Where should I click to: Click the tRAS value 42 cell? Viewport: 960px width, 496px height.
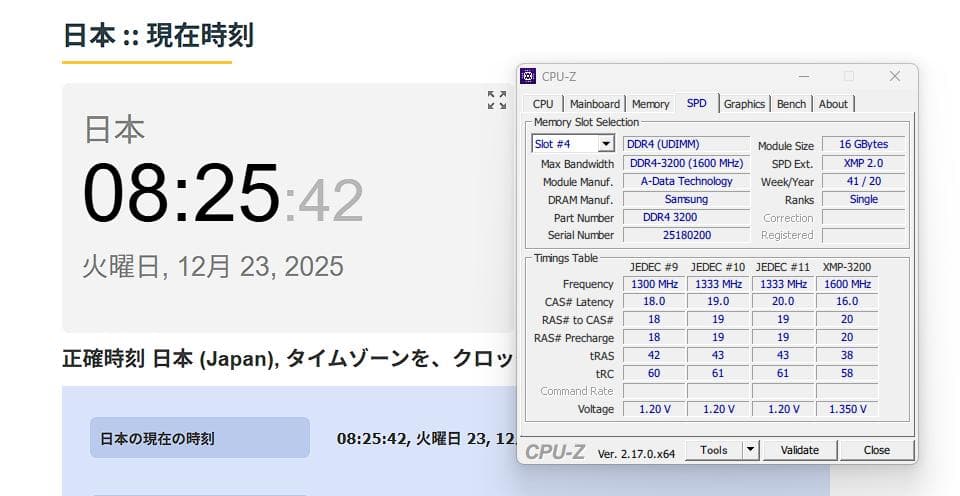pyautogui.click(x=654, y=355)
